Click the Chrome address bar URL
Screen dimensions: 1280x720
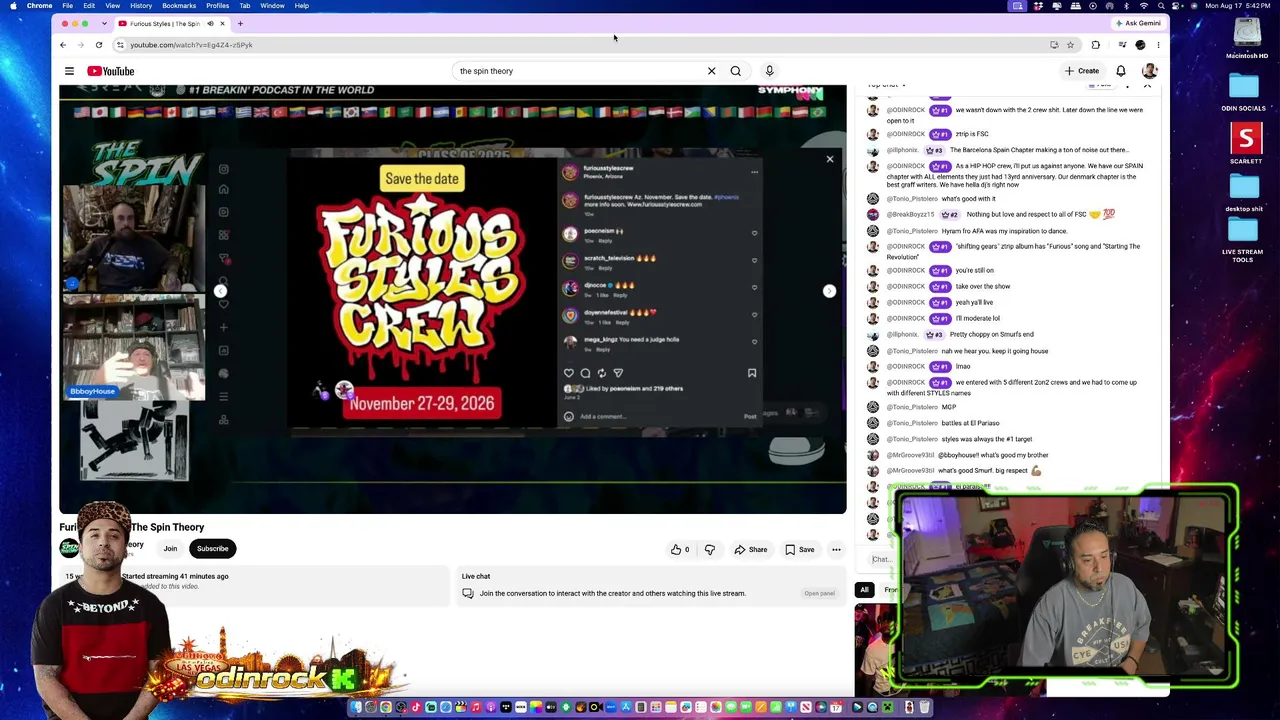pos(191,45)
